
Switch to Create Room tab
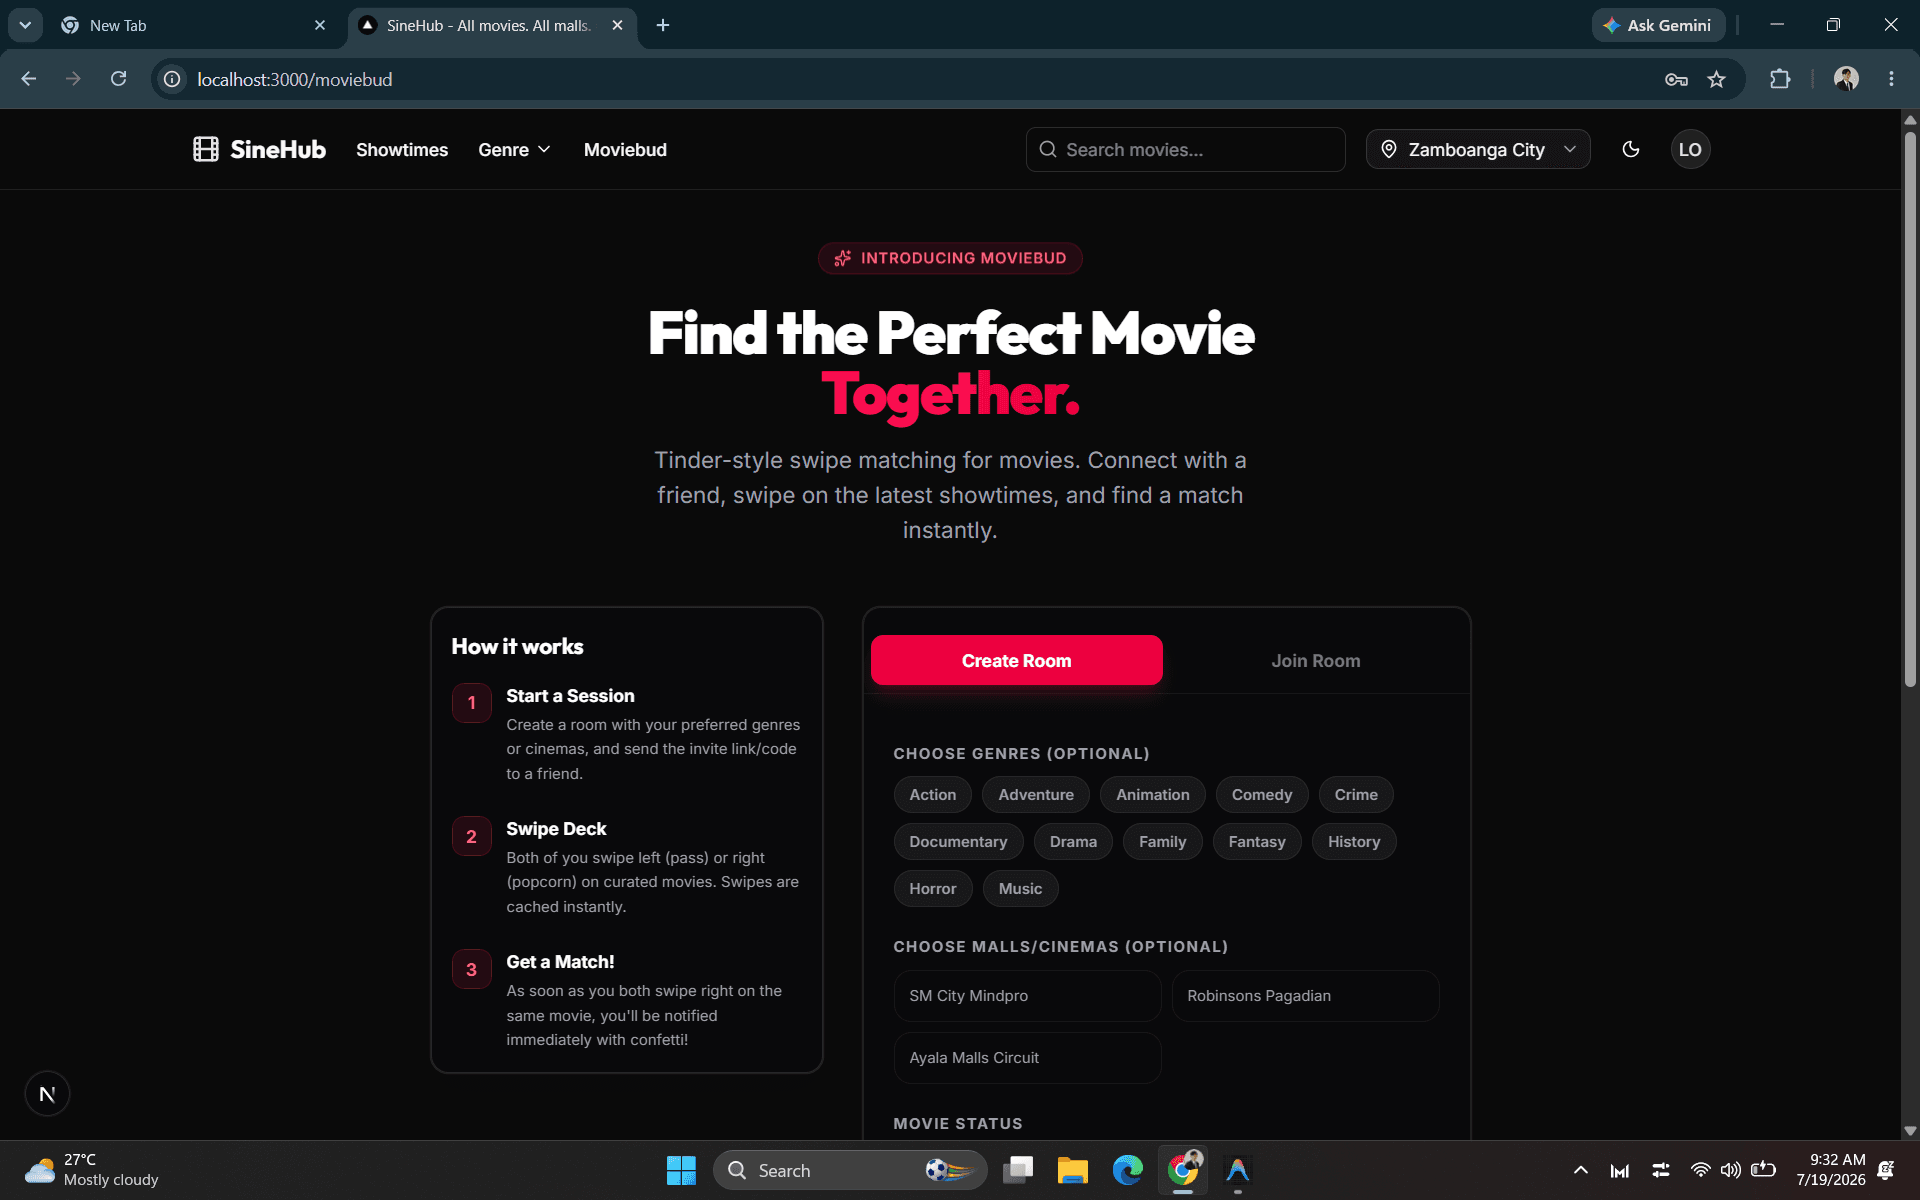click(x=1016, y=661)
